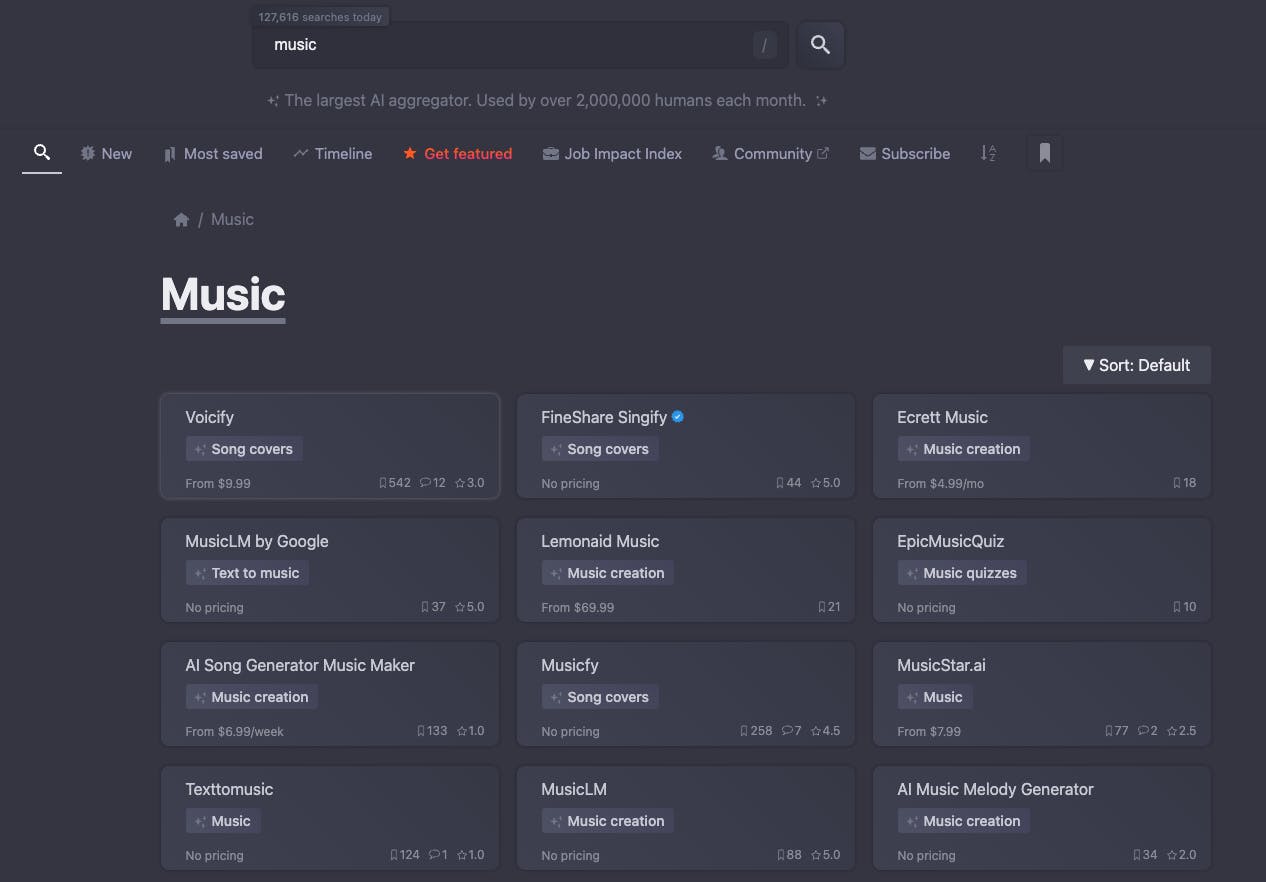The height and width of the screenshot is (882, 1266).
Task: Click bookmark icon on EpicMusicQuiz card
Action: click(x=1177, y=607)
